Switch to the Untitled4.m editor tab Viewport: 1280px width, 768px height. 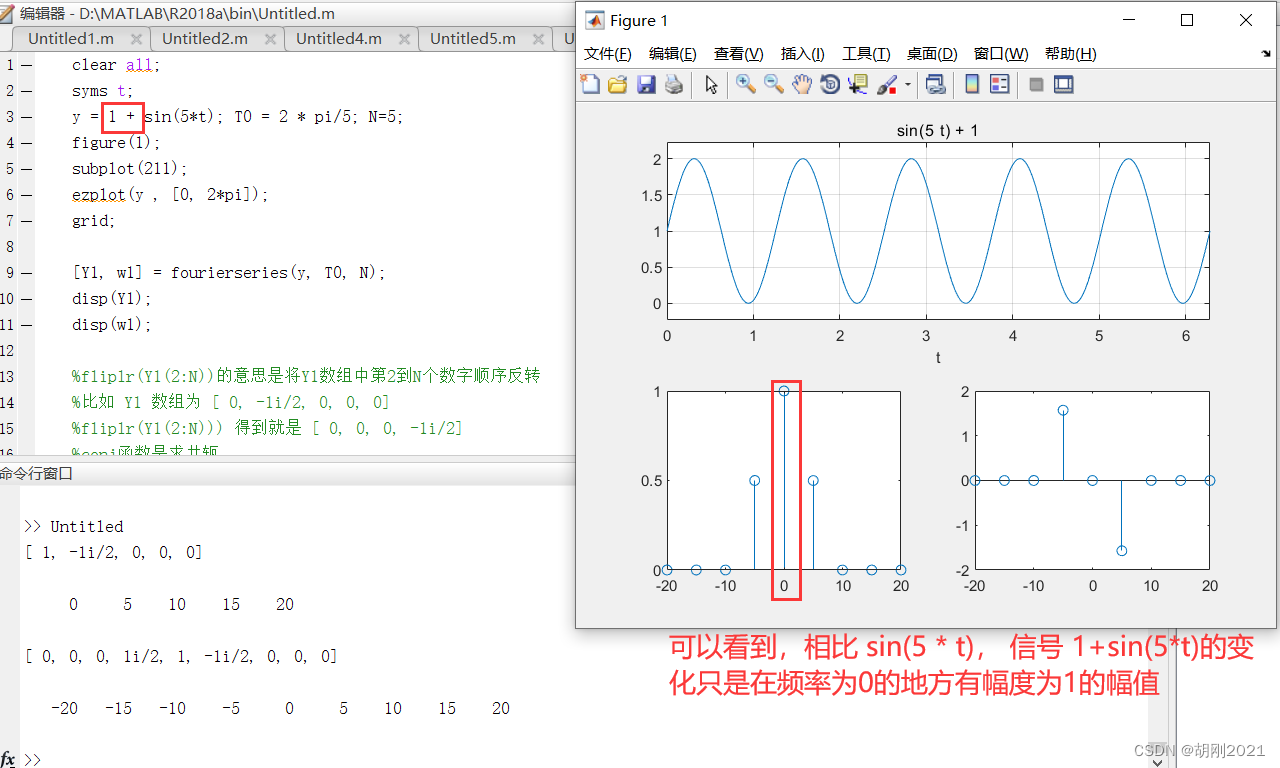tap(339, 39)
